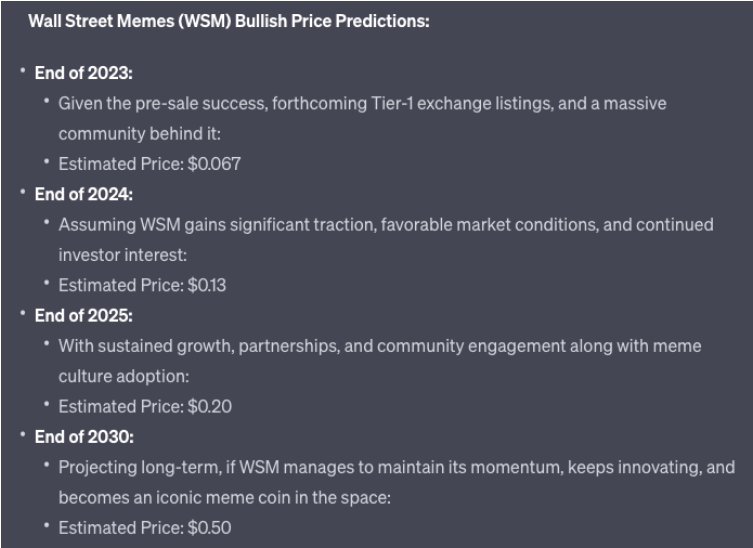Click the Estimated Price $0.20 line
753x548 pixels.
(145, 407)
